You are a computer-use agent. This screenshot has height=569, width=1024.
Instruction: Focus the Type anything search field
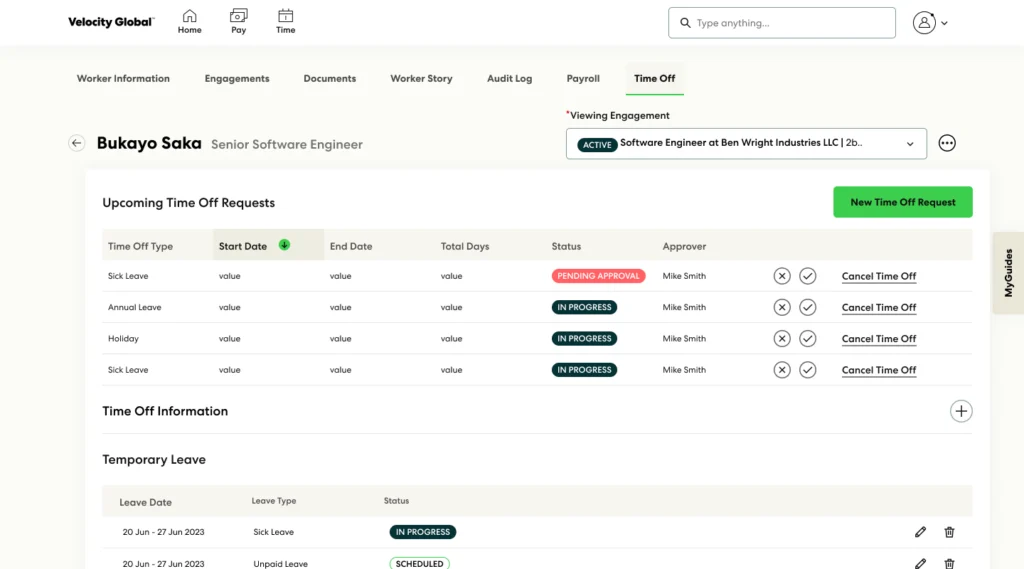point(782,23)
